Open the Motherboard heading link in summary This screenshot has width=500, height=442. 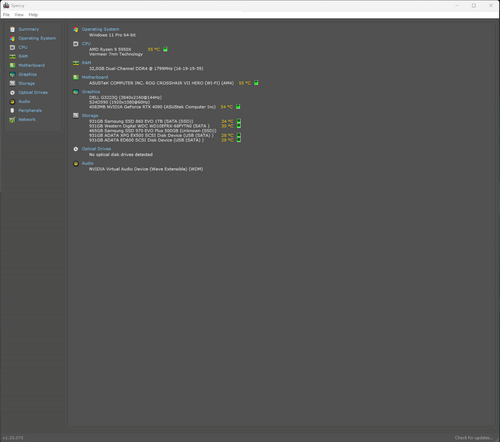[95, 77]
